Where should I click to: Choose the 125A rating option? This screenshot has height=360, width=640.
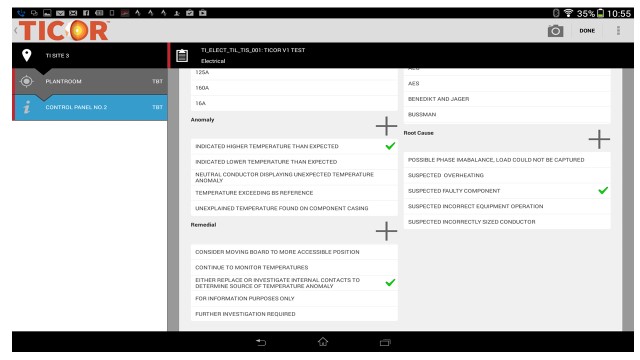coord(294,73)
